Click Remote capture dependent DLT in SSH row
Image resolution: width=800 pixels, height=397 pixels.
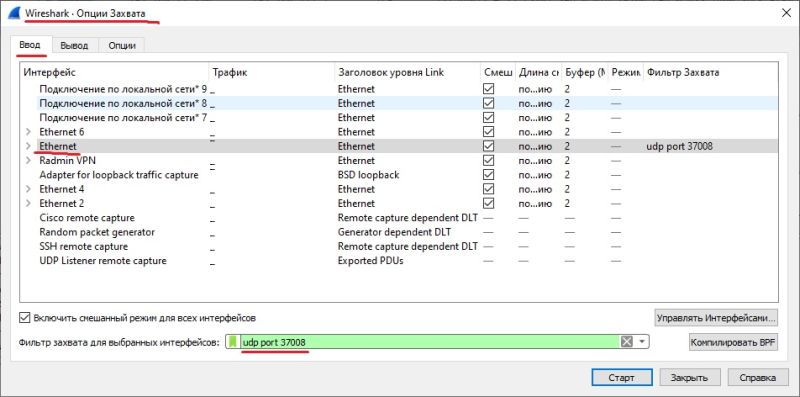coord(408,246)
